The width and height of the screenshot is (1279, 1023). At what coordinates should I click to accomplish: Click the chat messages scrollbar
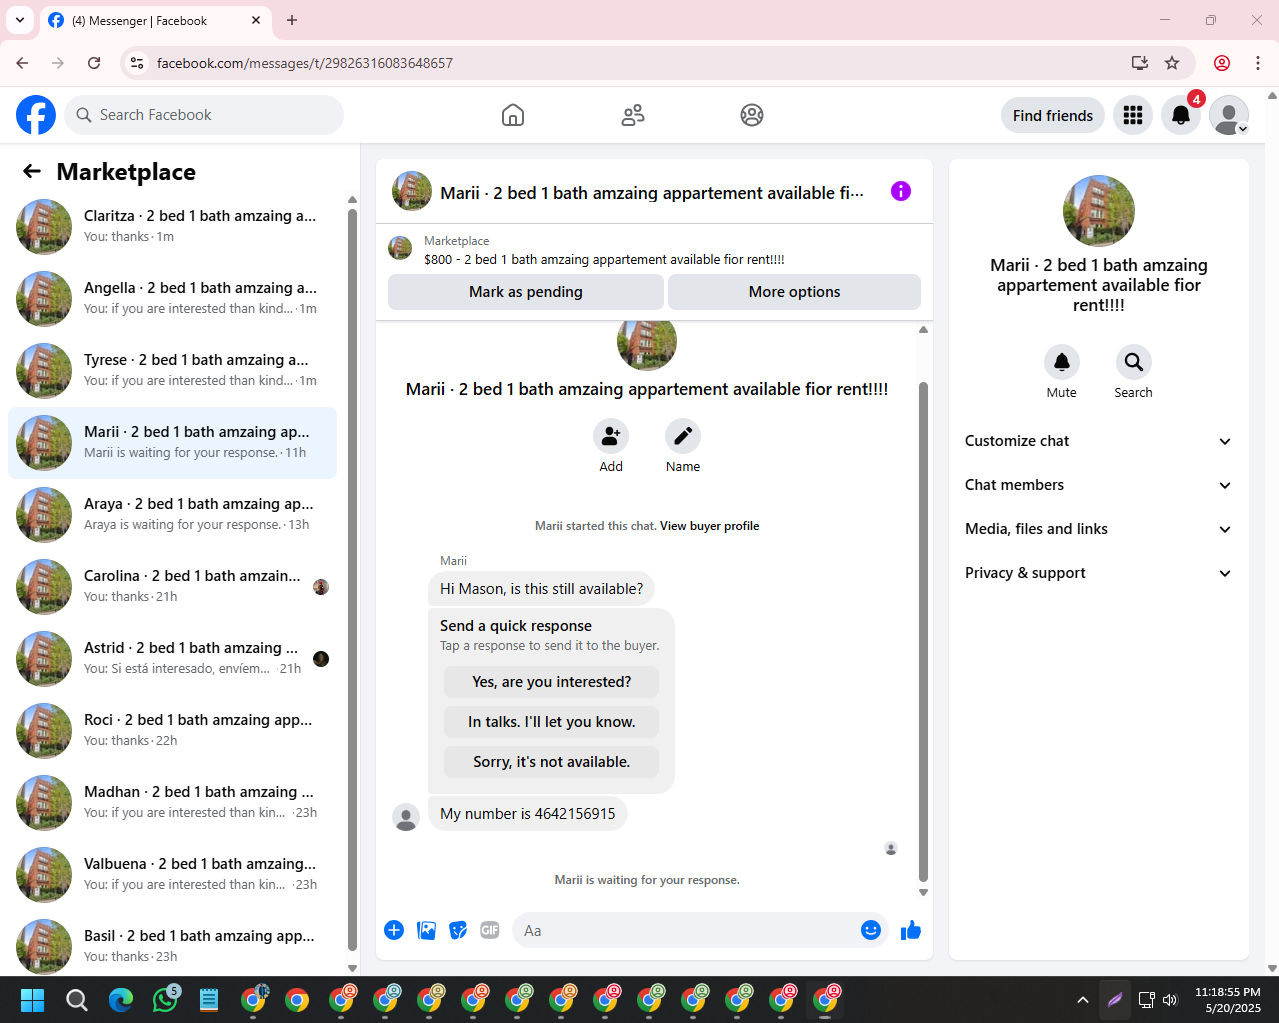(923, 630)
